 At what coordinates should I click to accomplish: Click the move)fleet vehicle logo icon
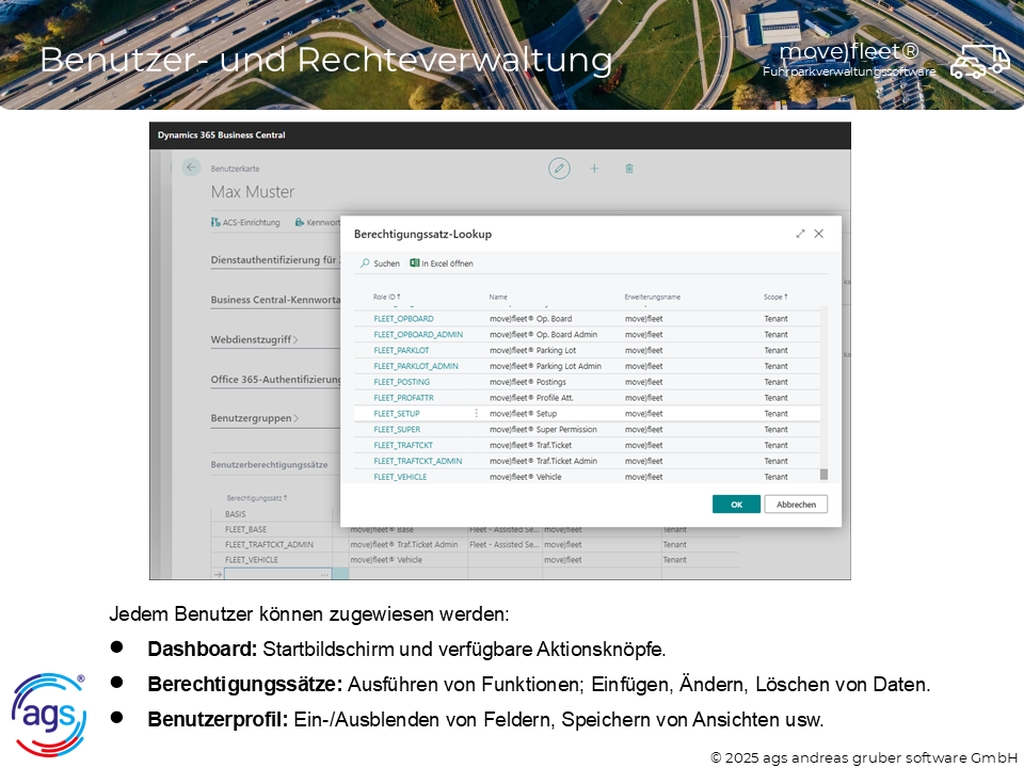tap(980, 61)
